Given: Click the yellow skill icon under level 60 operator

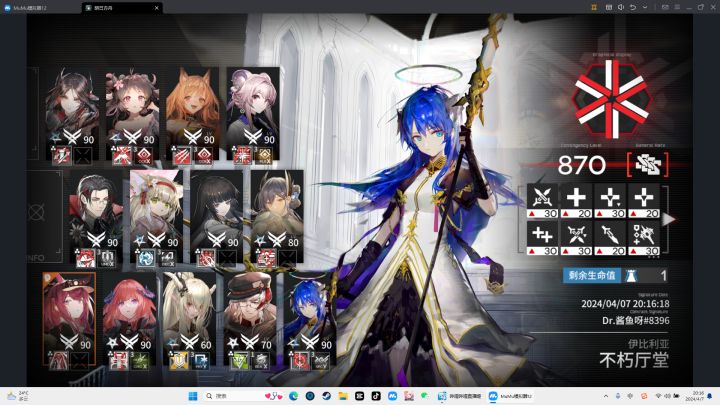Looking at the screenshot, I should (179, 361).
